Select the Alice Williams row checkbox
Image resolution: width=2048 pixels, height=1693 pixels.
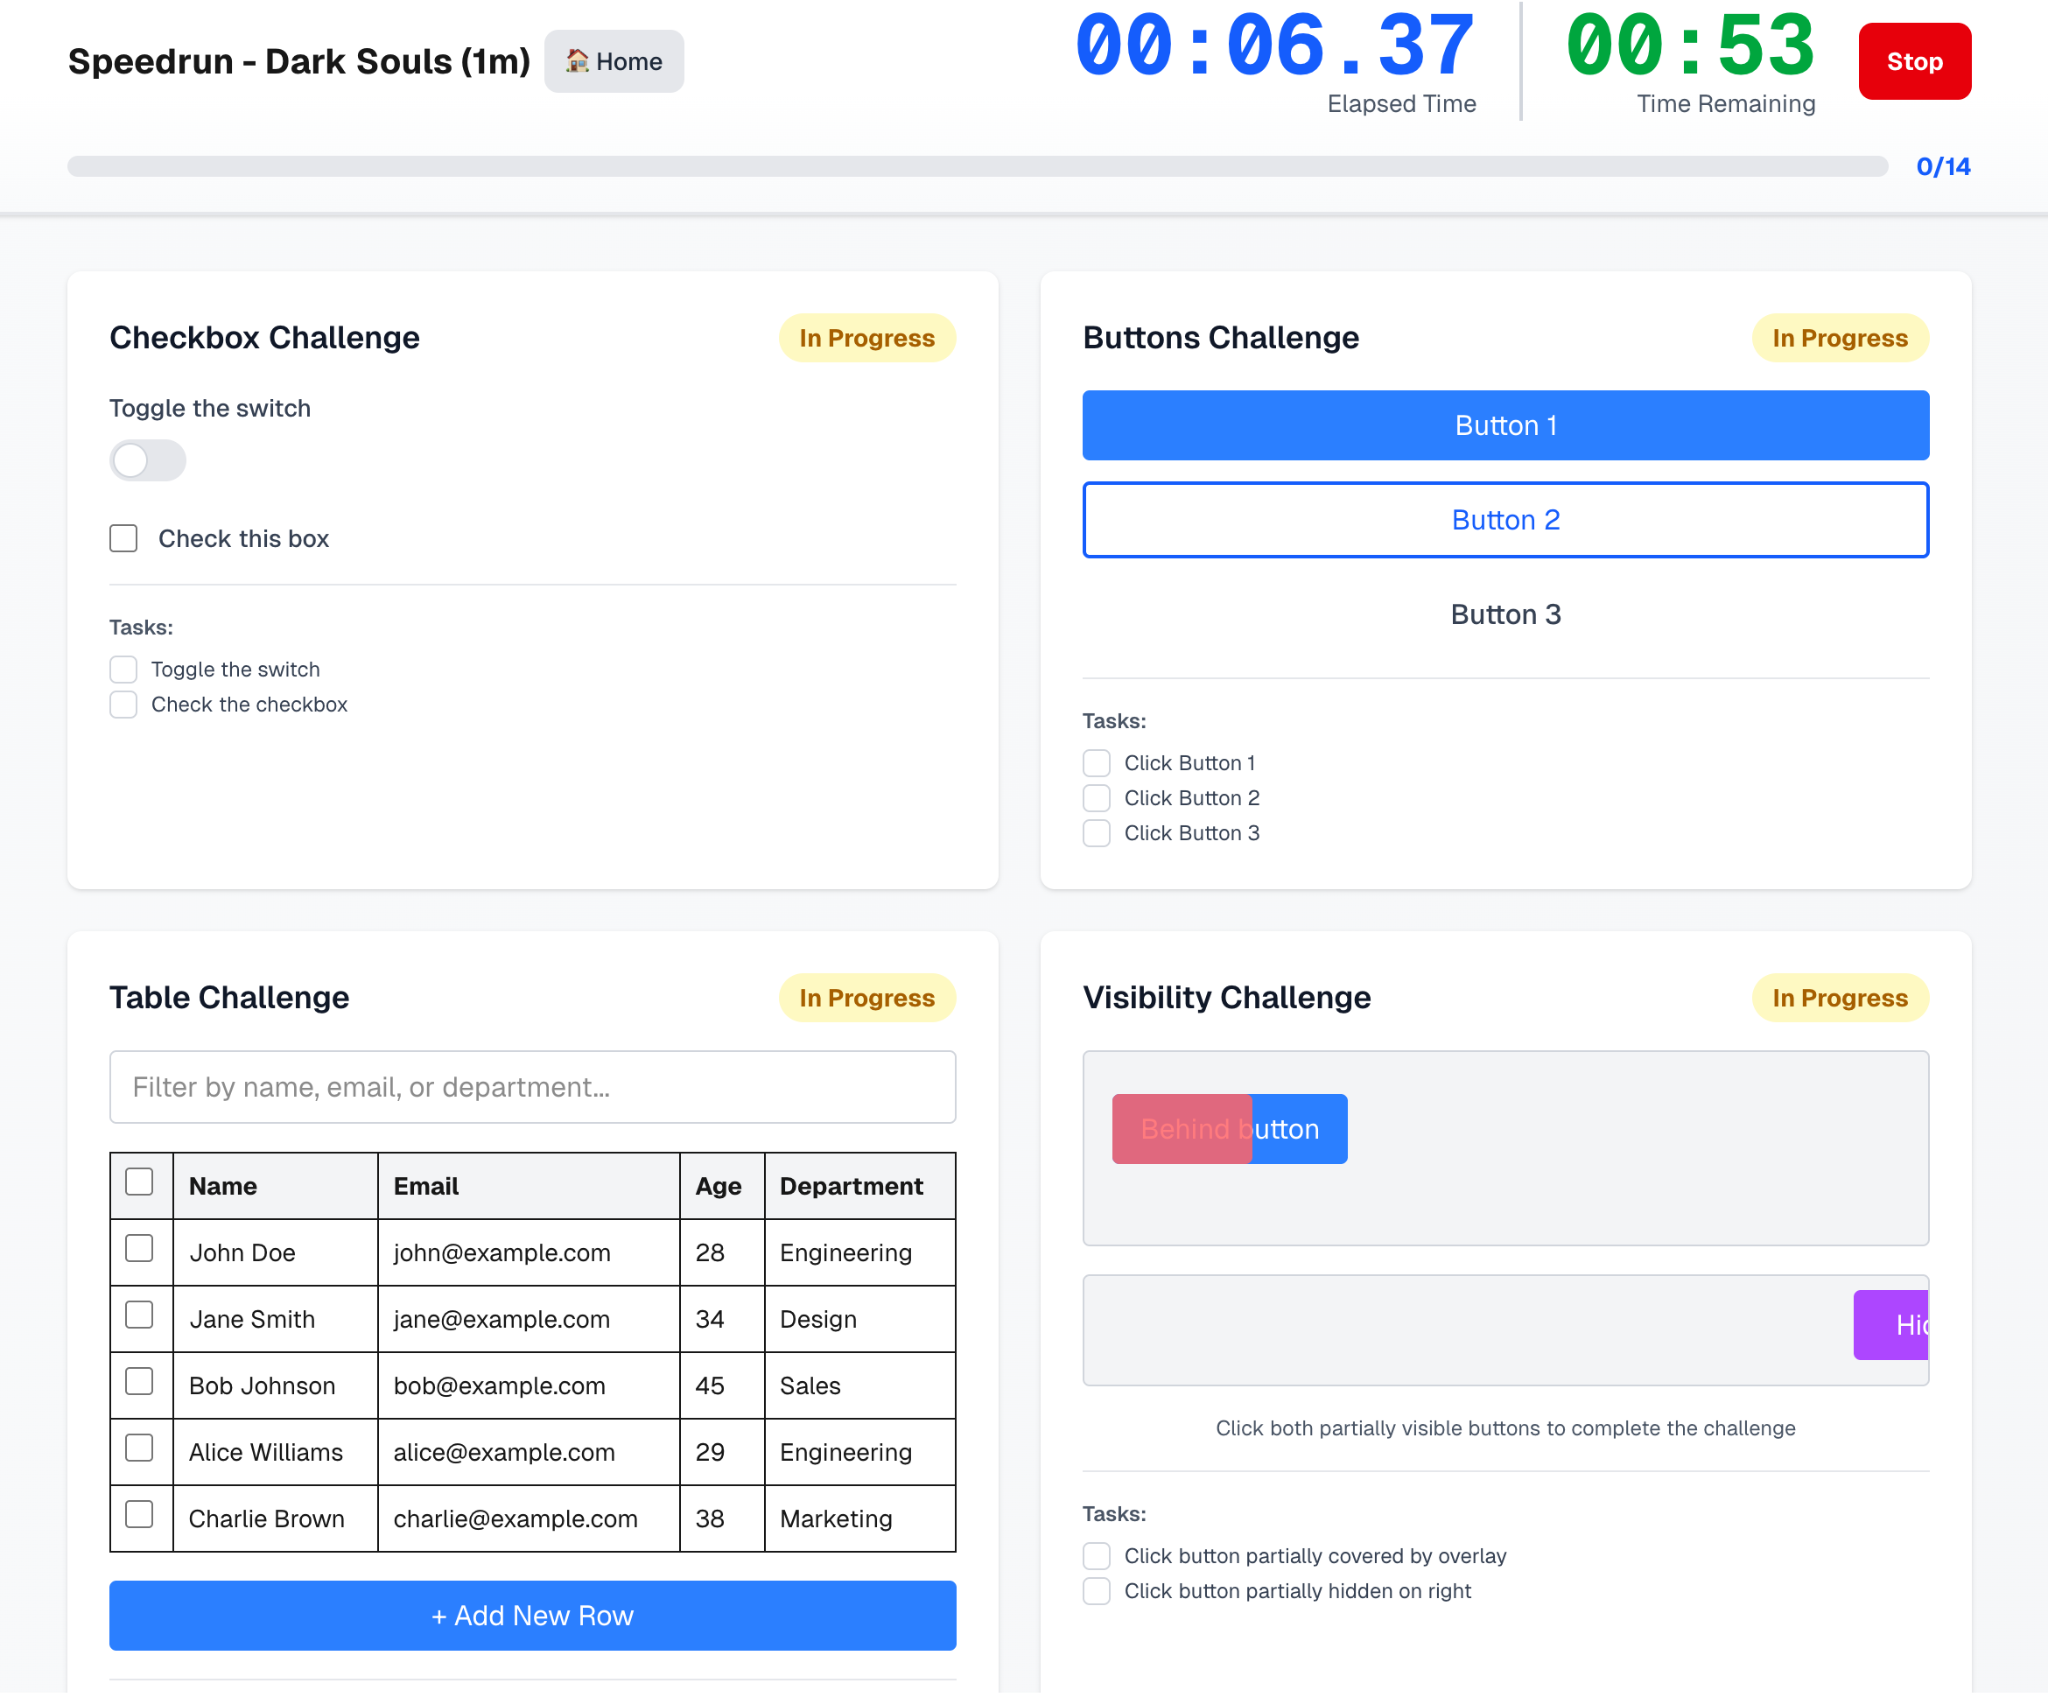[x=140, y=1448]
